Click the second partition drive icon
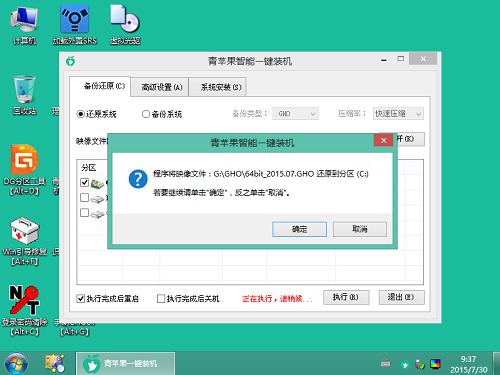The width and height of the screenshot is (500, 375). 97,199
